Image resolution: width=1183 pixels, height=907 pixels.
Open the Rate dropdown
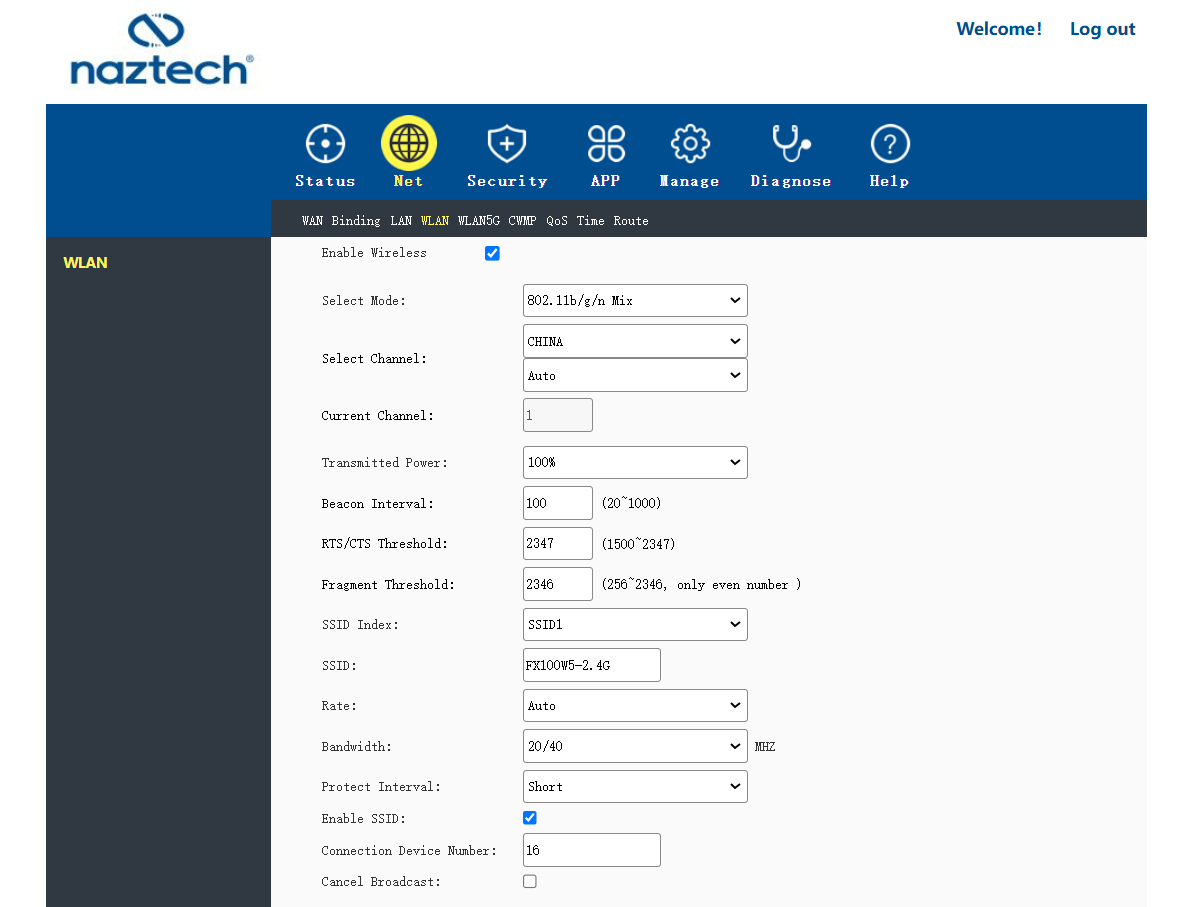point(635,706)
